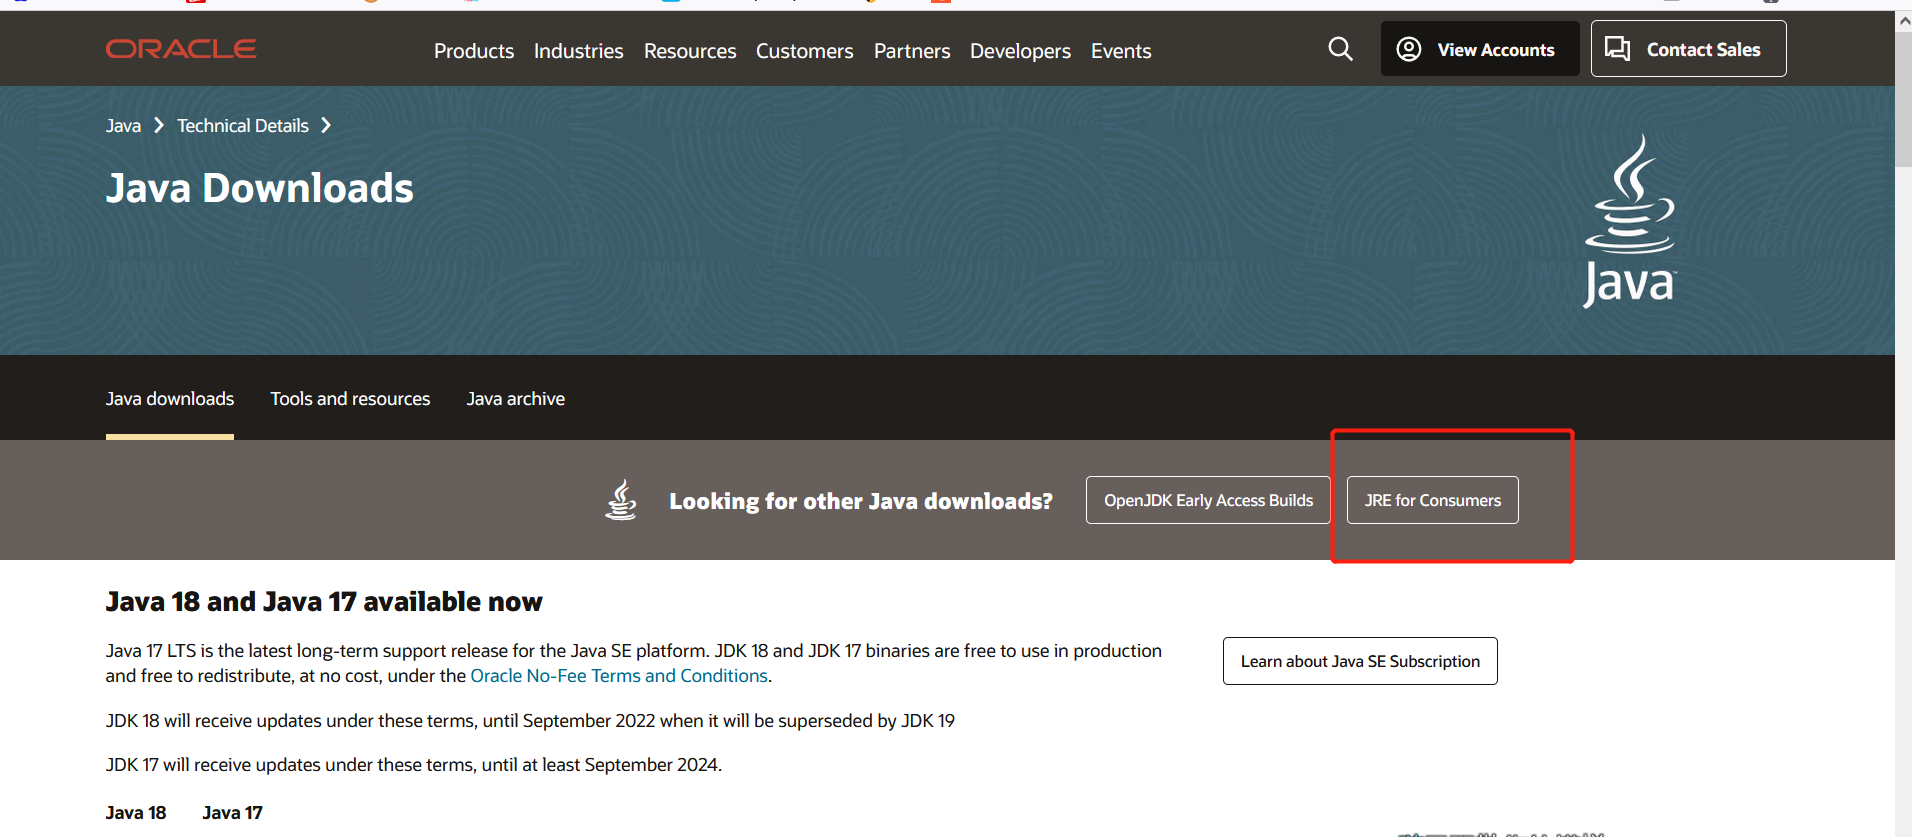Screen dimensions: 1912x837
Task: Click the Oracle logo
Action: [x=181, y=49]
